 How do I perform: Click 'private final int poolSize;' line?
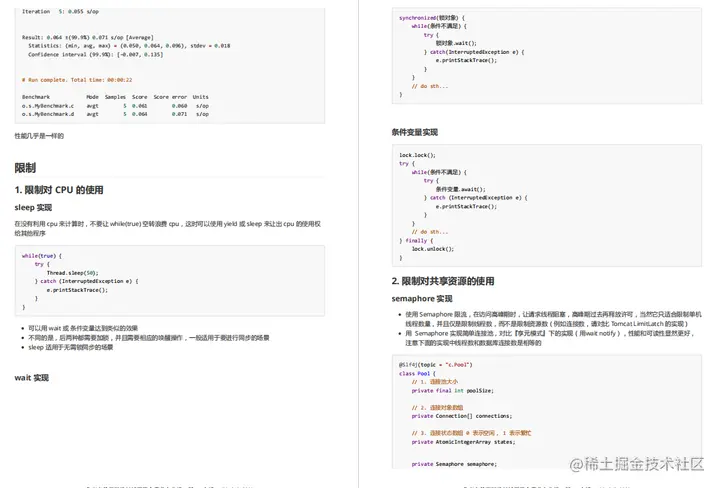pos(452,391)
